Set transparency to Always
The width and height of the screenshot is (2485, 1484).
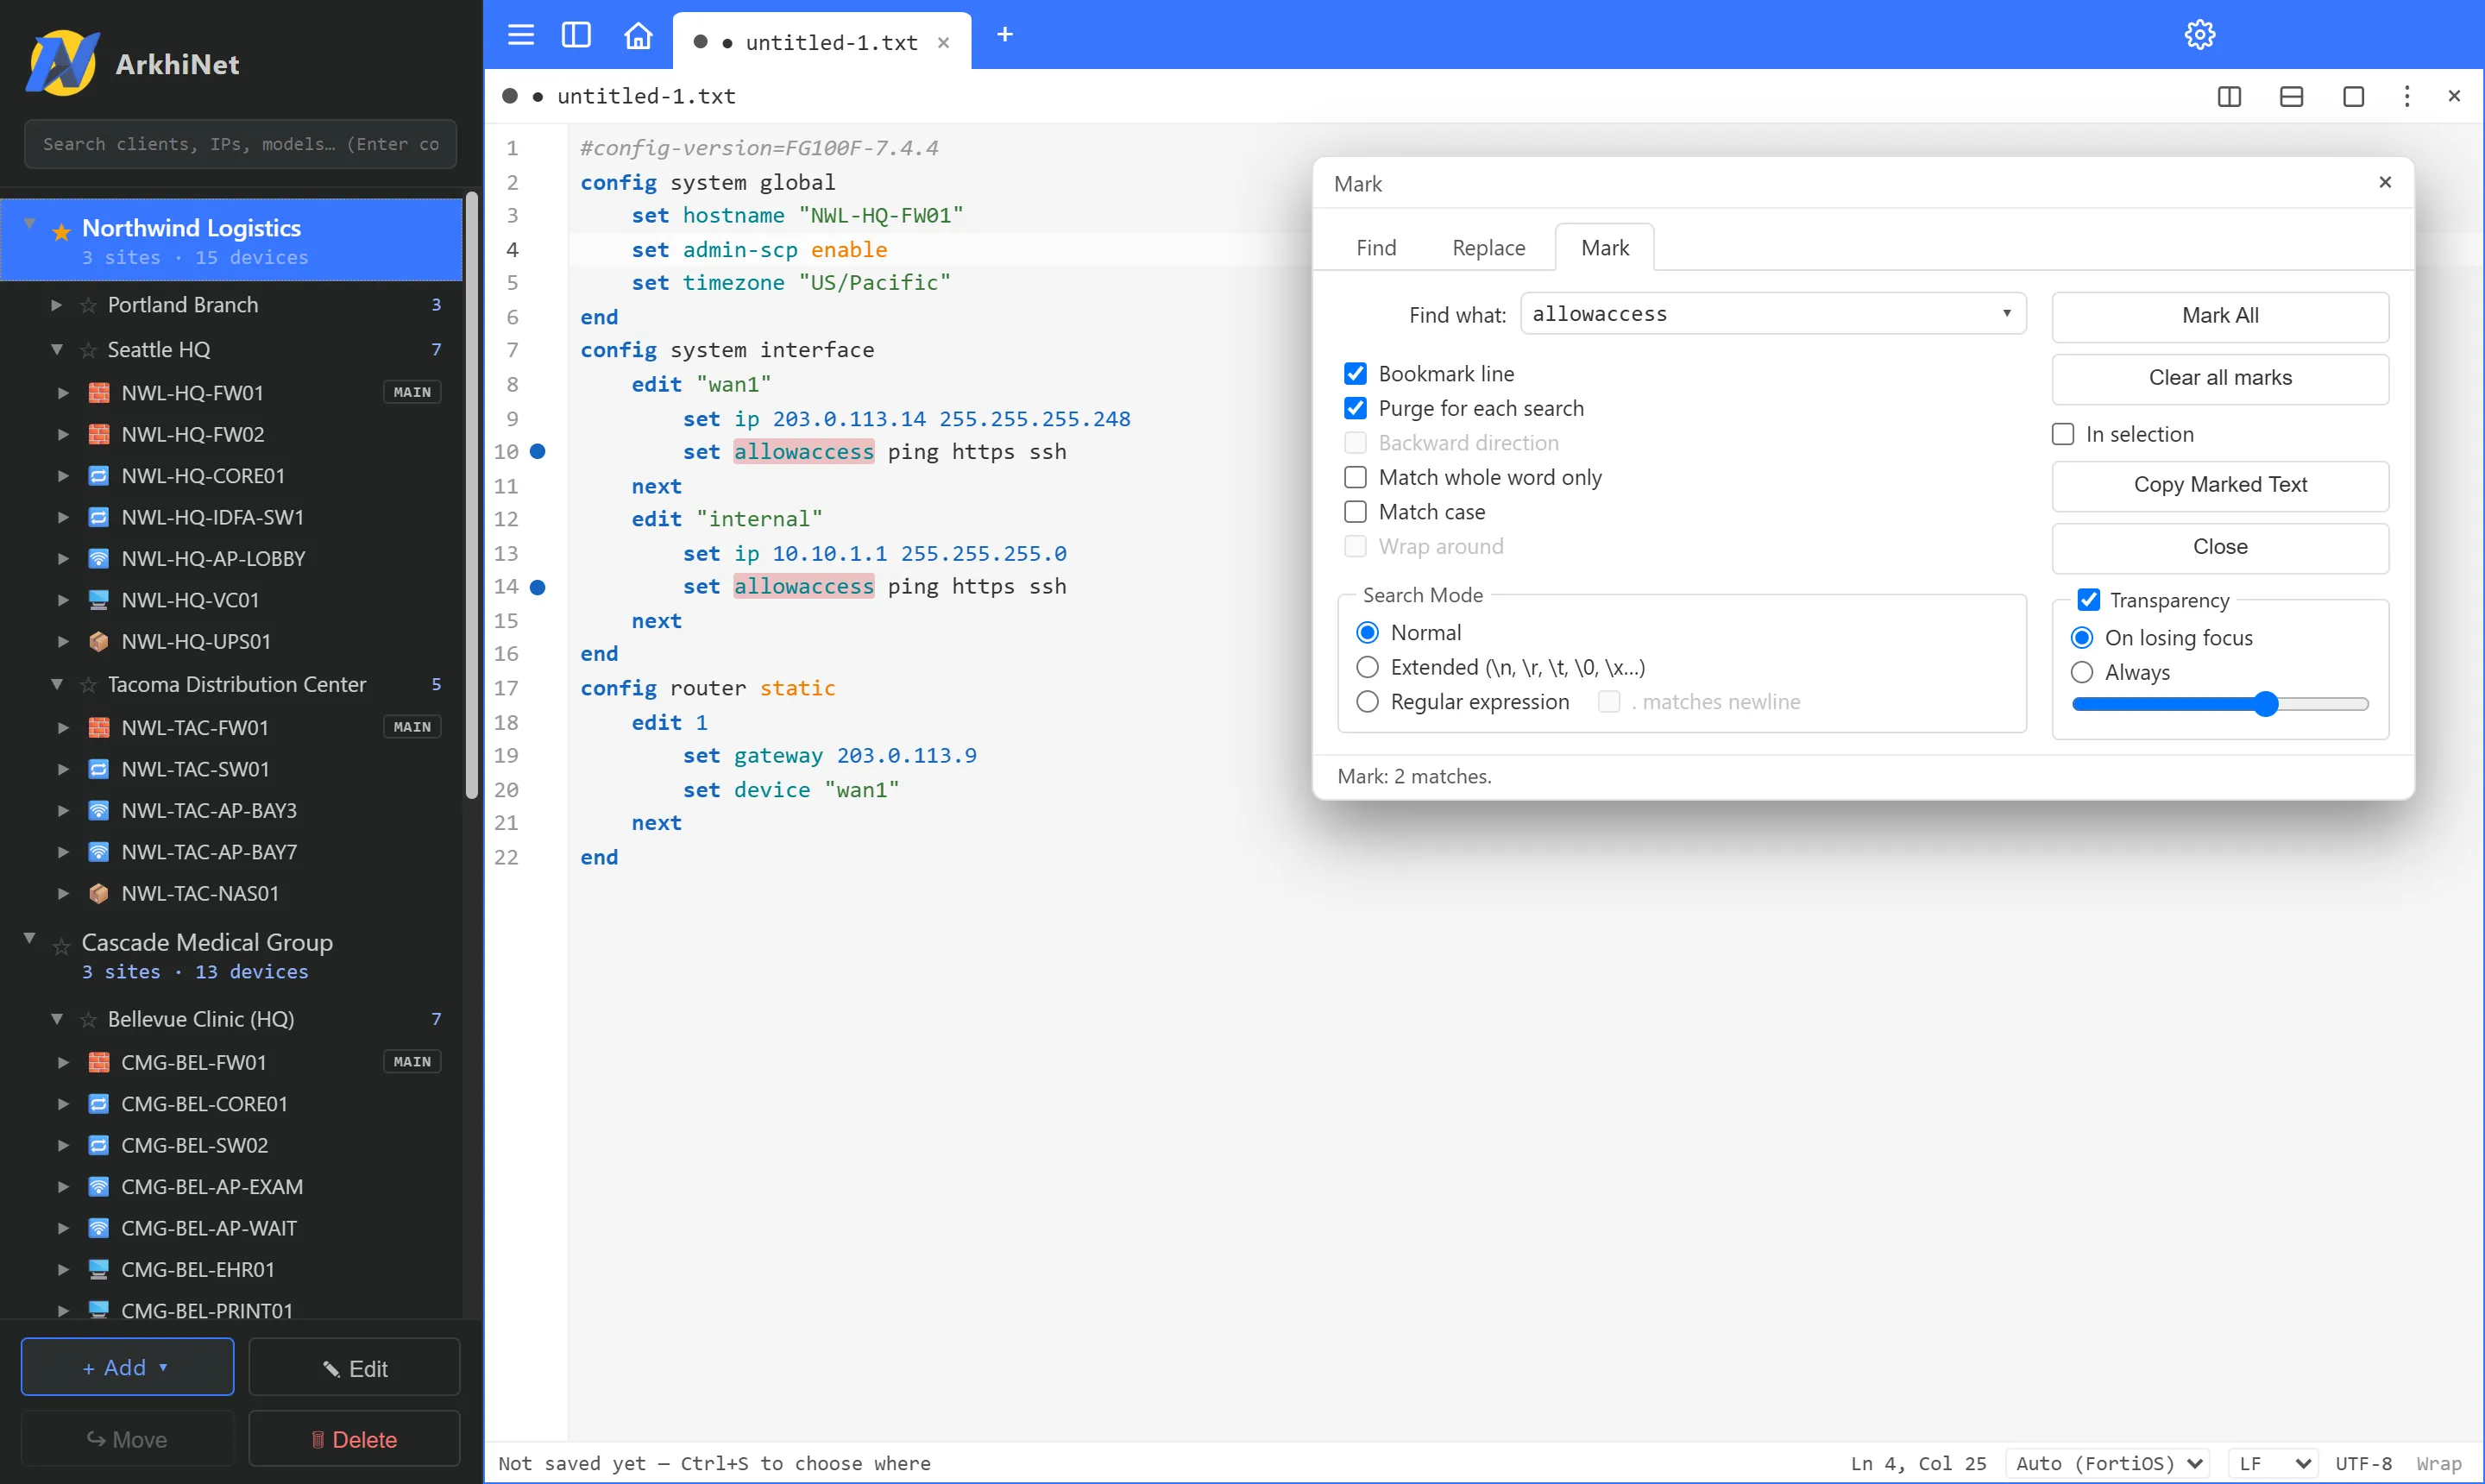click(x=2082, y=672)
